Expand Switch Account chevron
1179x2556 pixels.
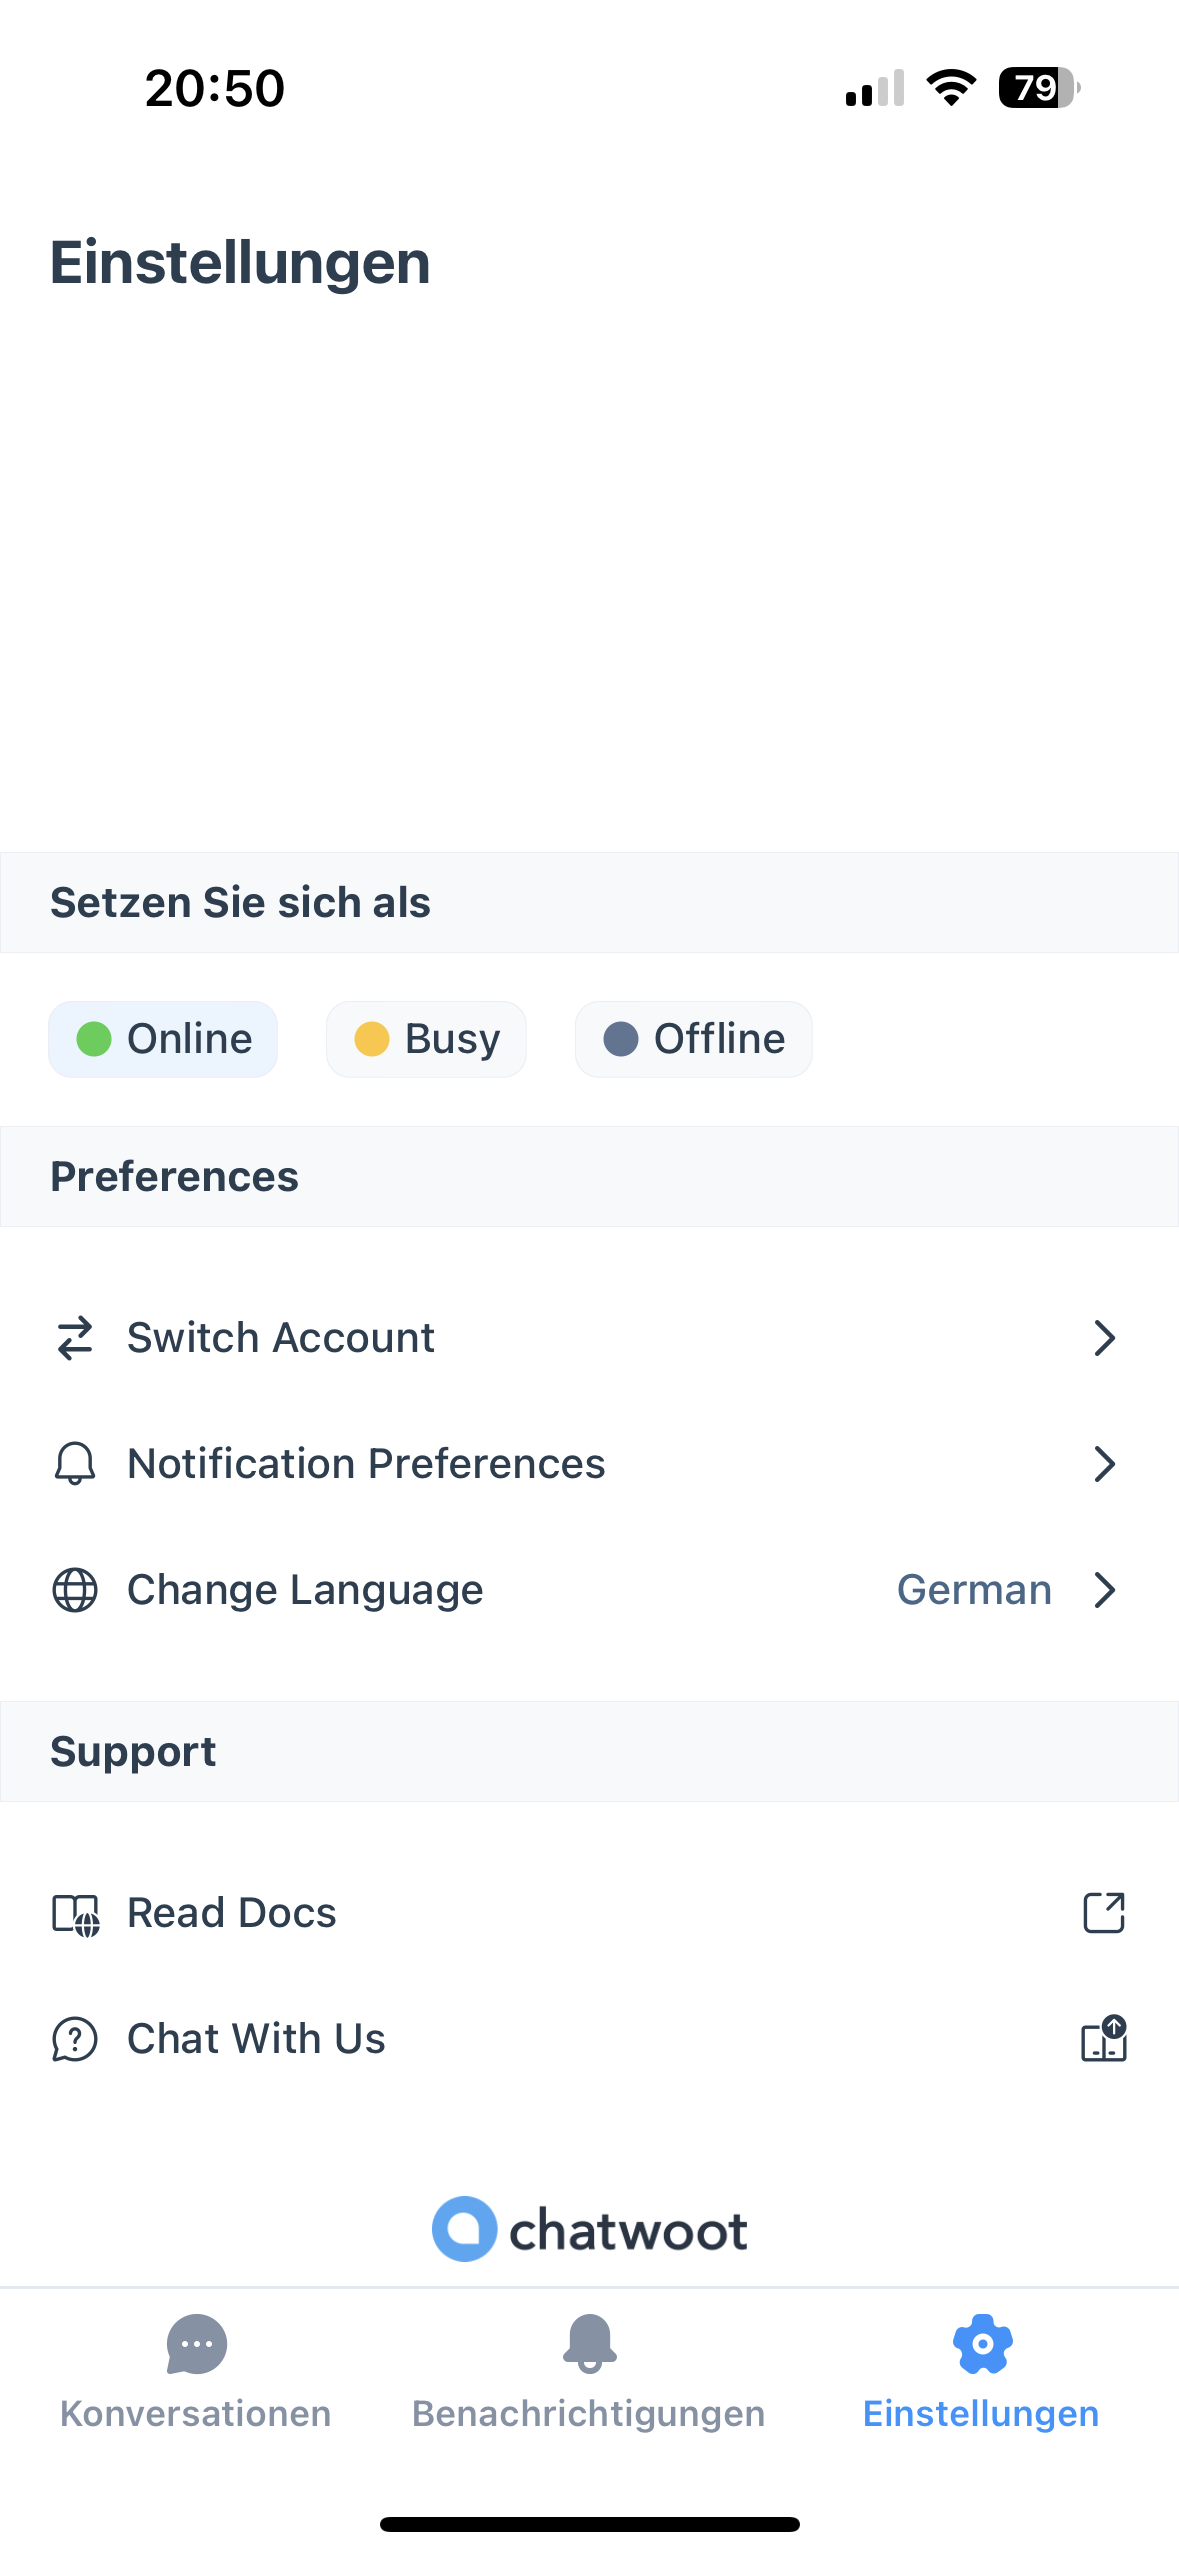[1104, 1338]
